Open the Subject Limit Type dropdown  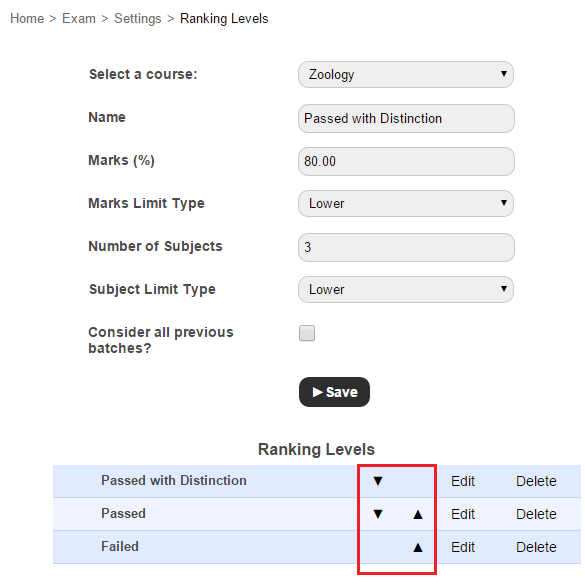point(406,289)
